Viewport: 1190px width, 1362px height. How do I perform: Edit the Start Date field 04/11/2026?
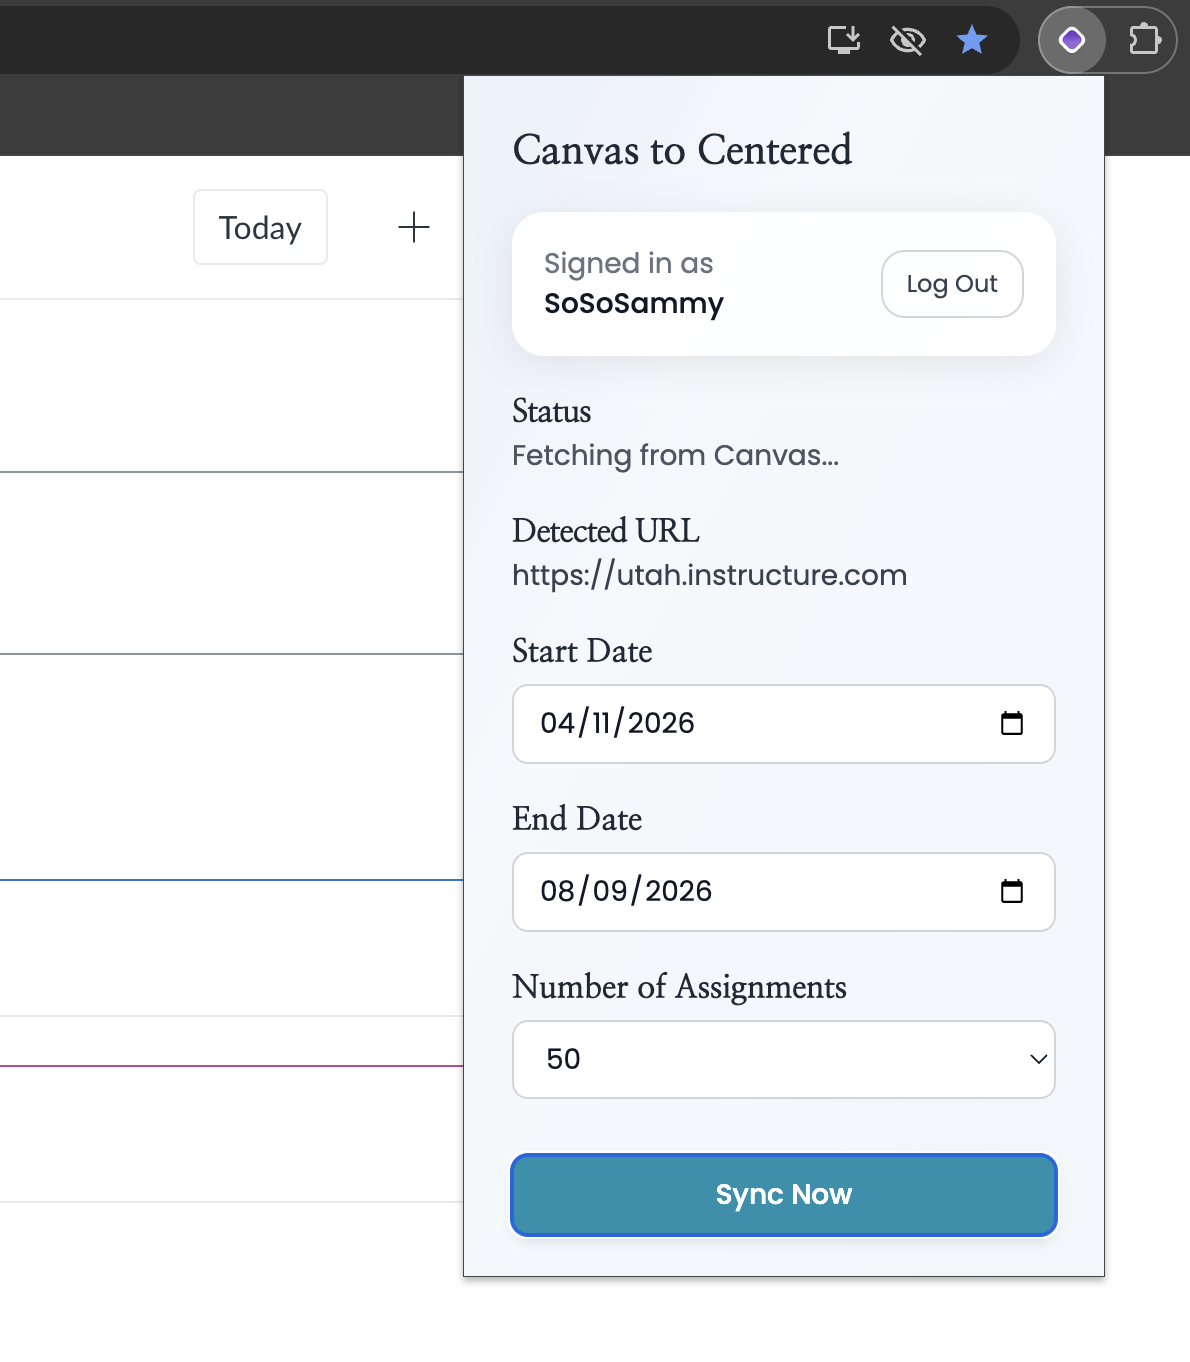(784, 724)
